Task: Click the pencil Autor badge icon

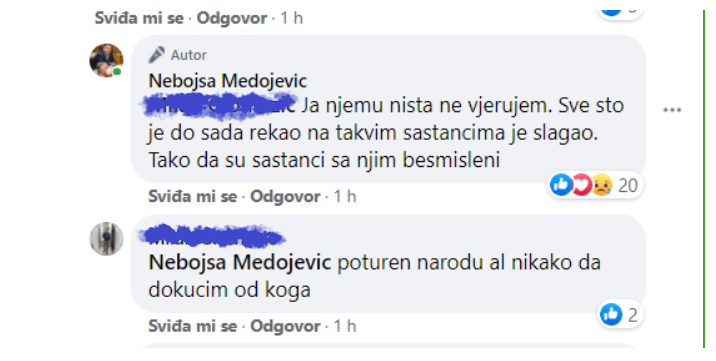Action: click(x=156, y=55)
